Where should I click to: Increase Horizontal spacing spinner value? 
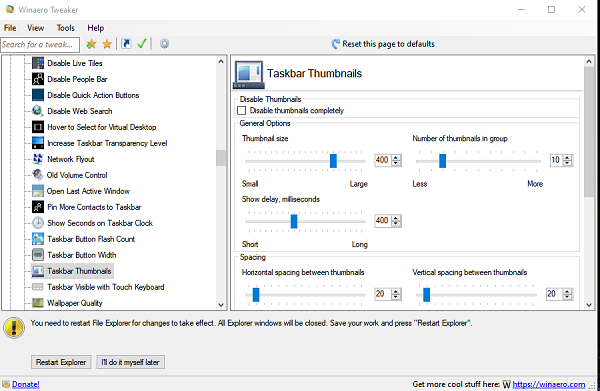[x=396, y=291]
